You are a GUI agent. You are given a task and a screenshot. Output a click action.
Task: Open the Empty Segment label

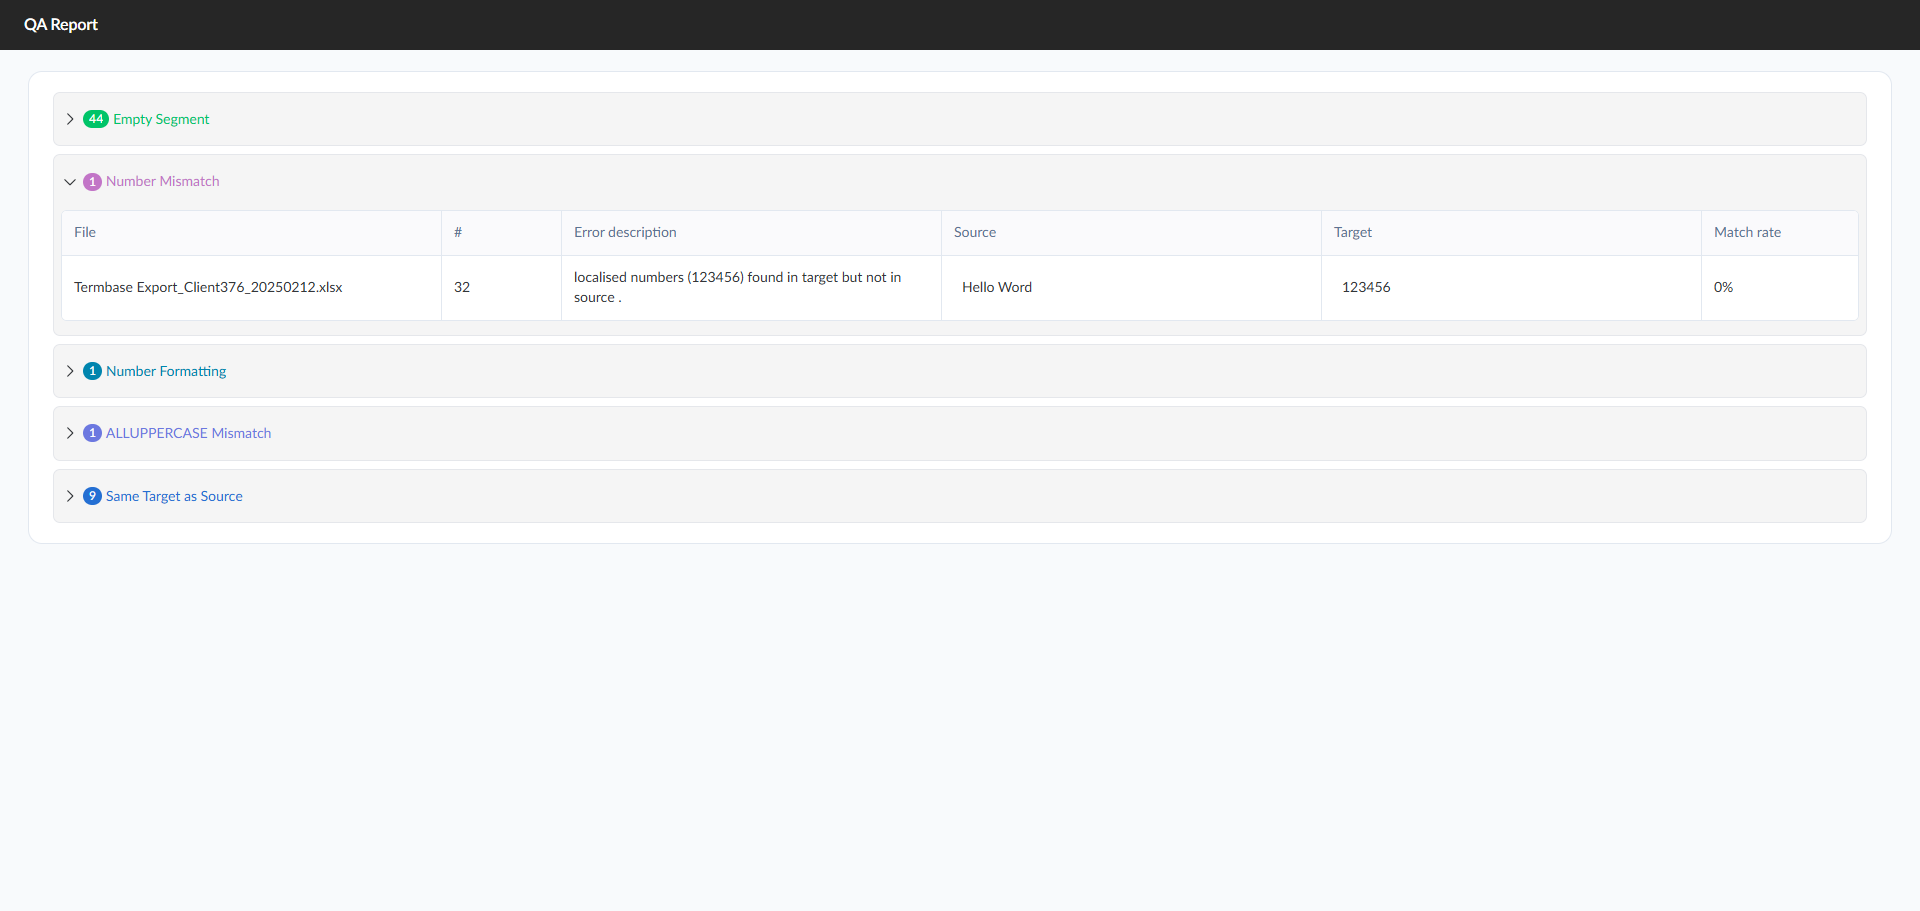tap(161, 119)
